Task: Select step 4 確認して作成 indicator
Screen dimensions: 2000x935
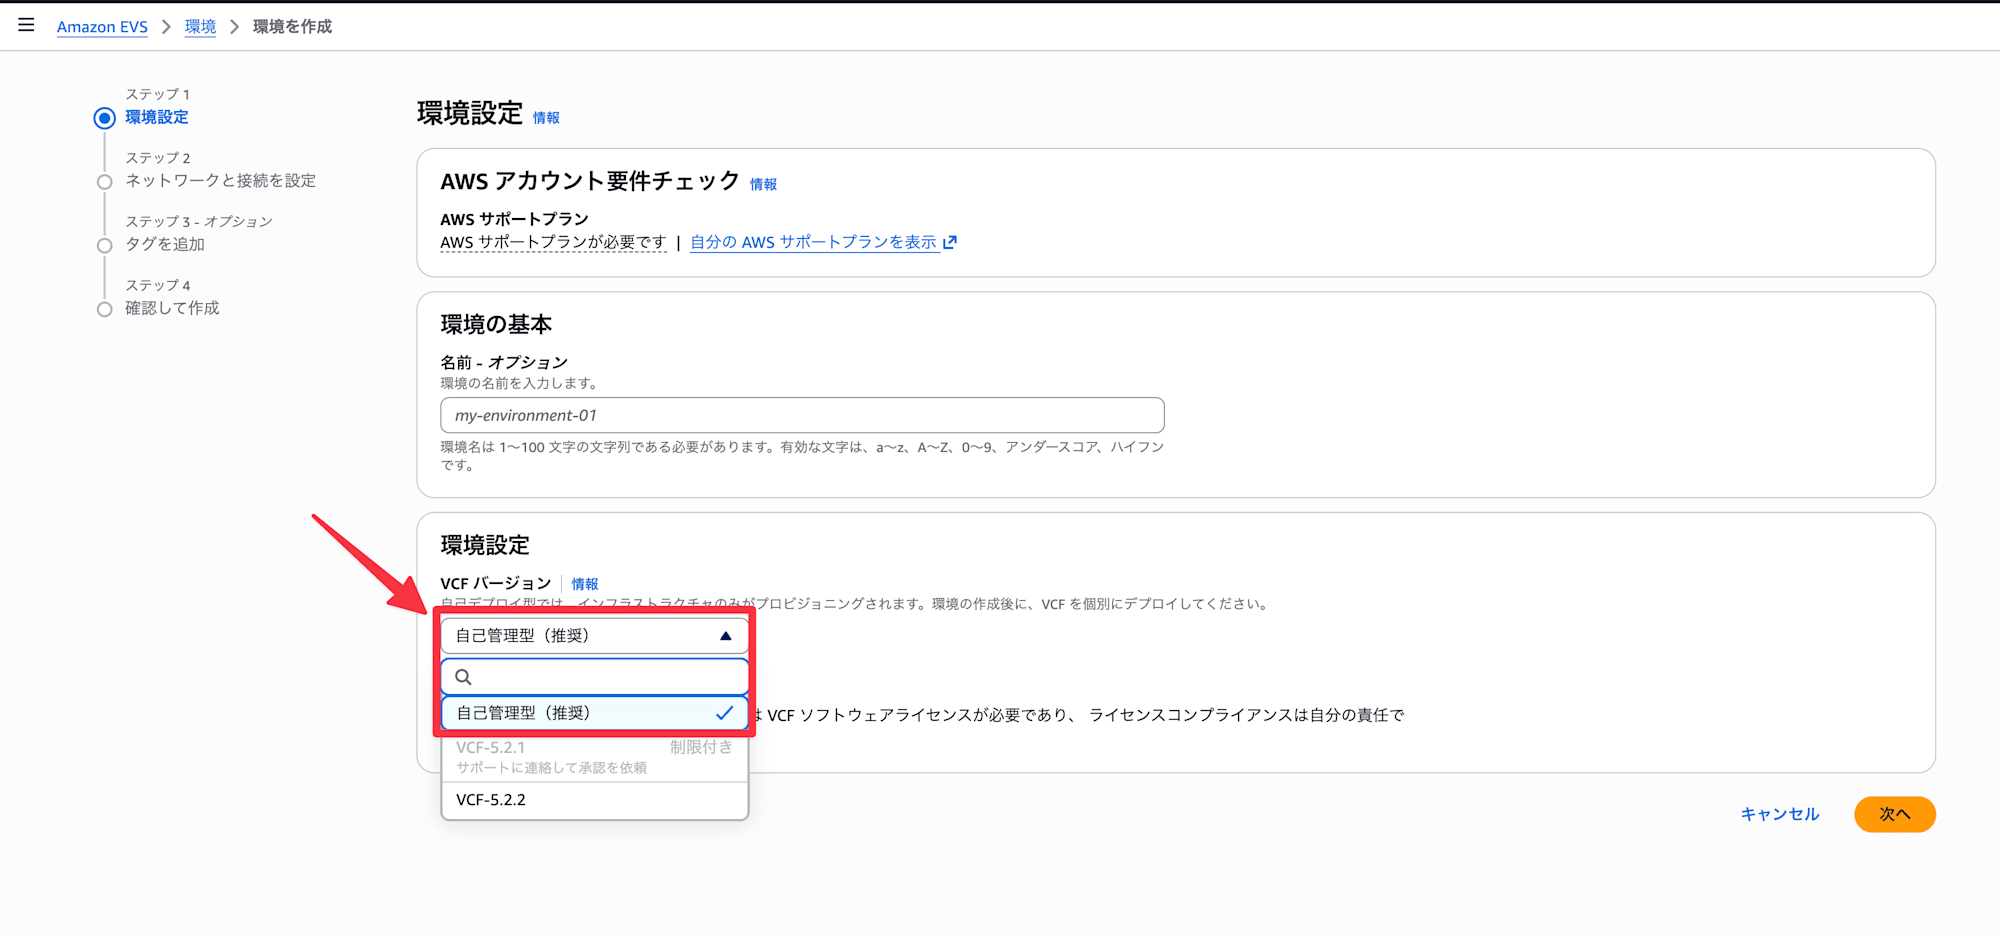Action: pyautogui.click(x=104, y=309)
